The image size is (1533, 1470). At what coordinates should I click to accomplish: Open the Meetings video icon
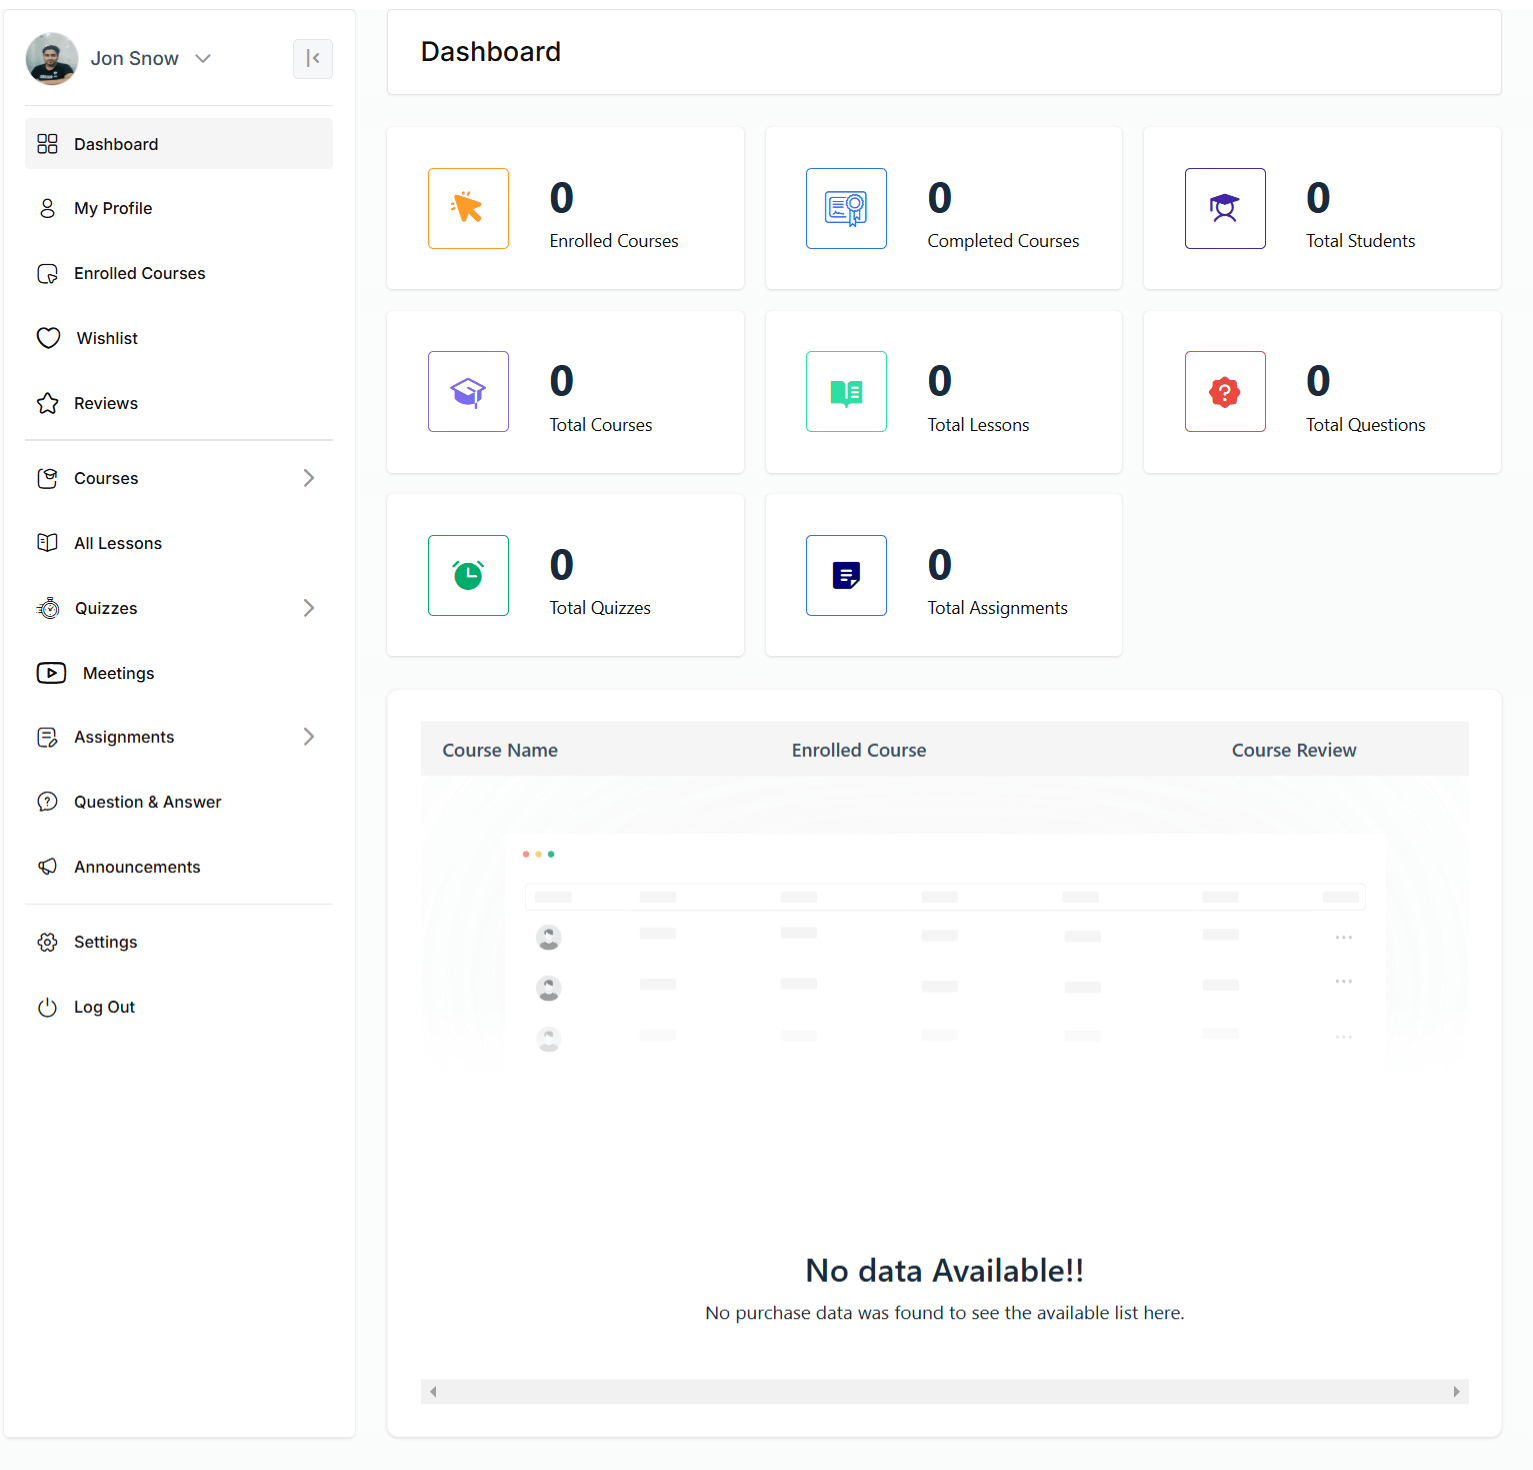pos(51,672)
